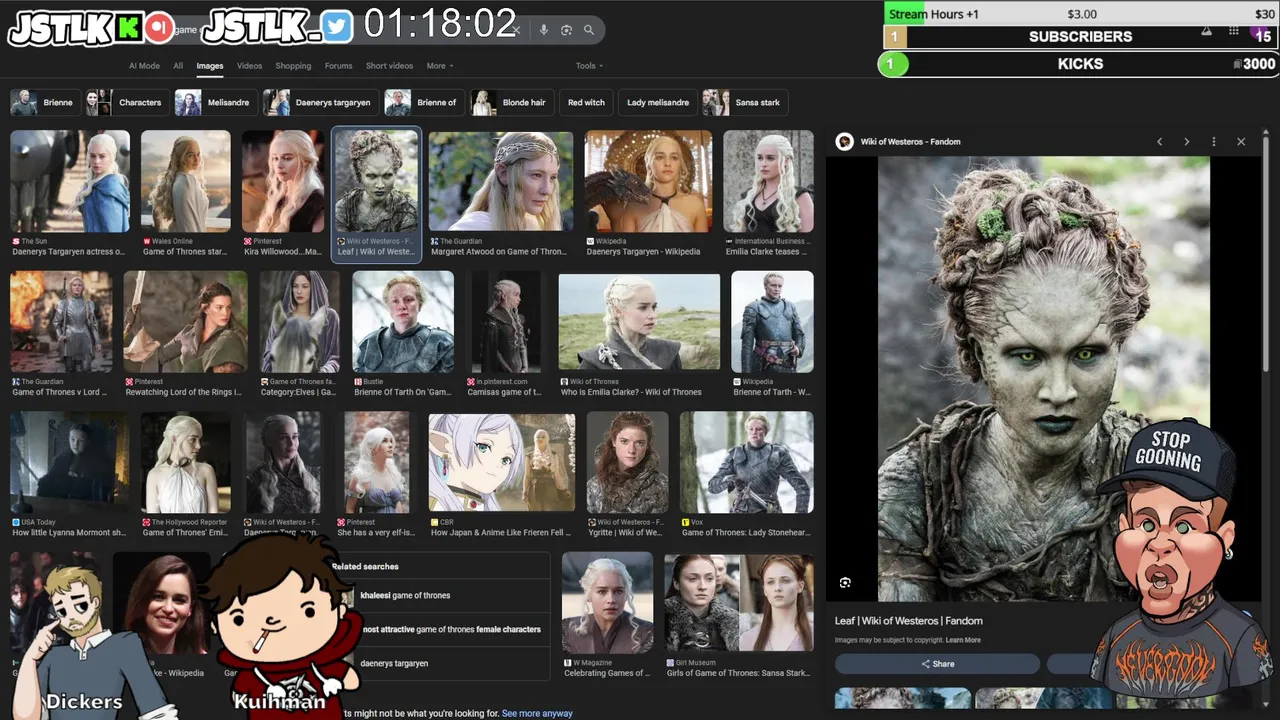This screenshot has height=720, width=1280.
Task: Filter by the Brienne chip
Action: tap(46, 103)
